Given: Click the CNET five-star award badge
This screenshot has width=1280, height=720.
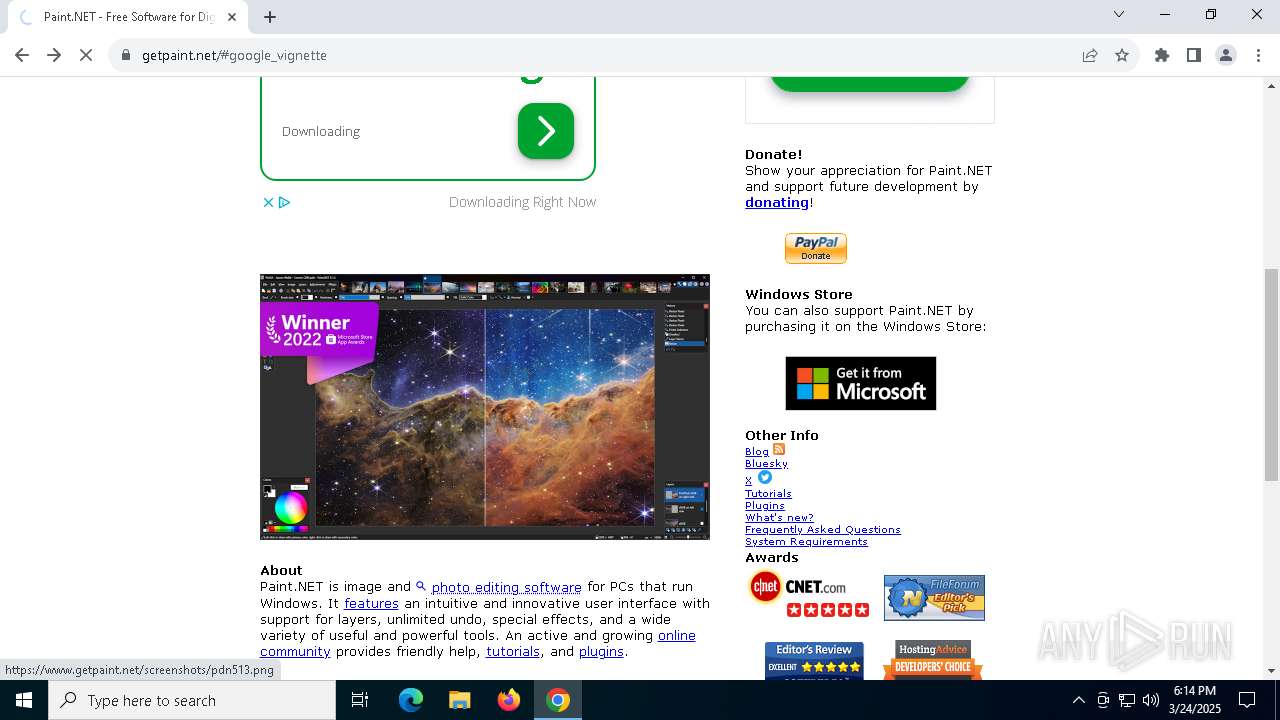Looking at the screenshot, I should pos(809,594).
